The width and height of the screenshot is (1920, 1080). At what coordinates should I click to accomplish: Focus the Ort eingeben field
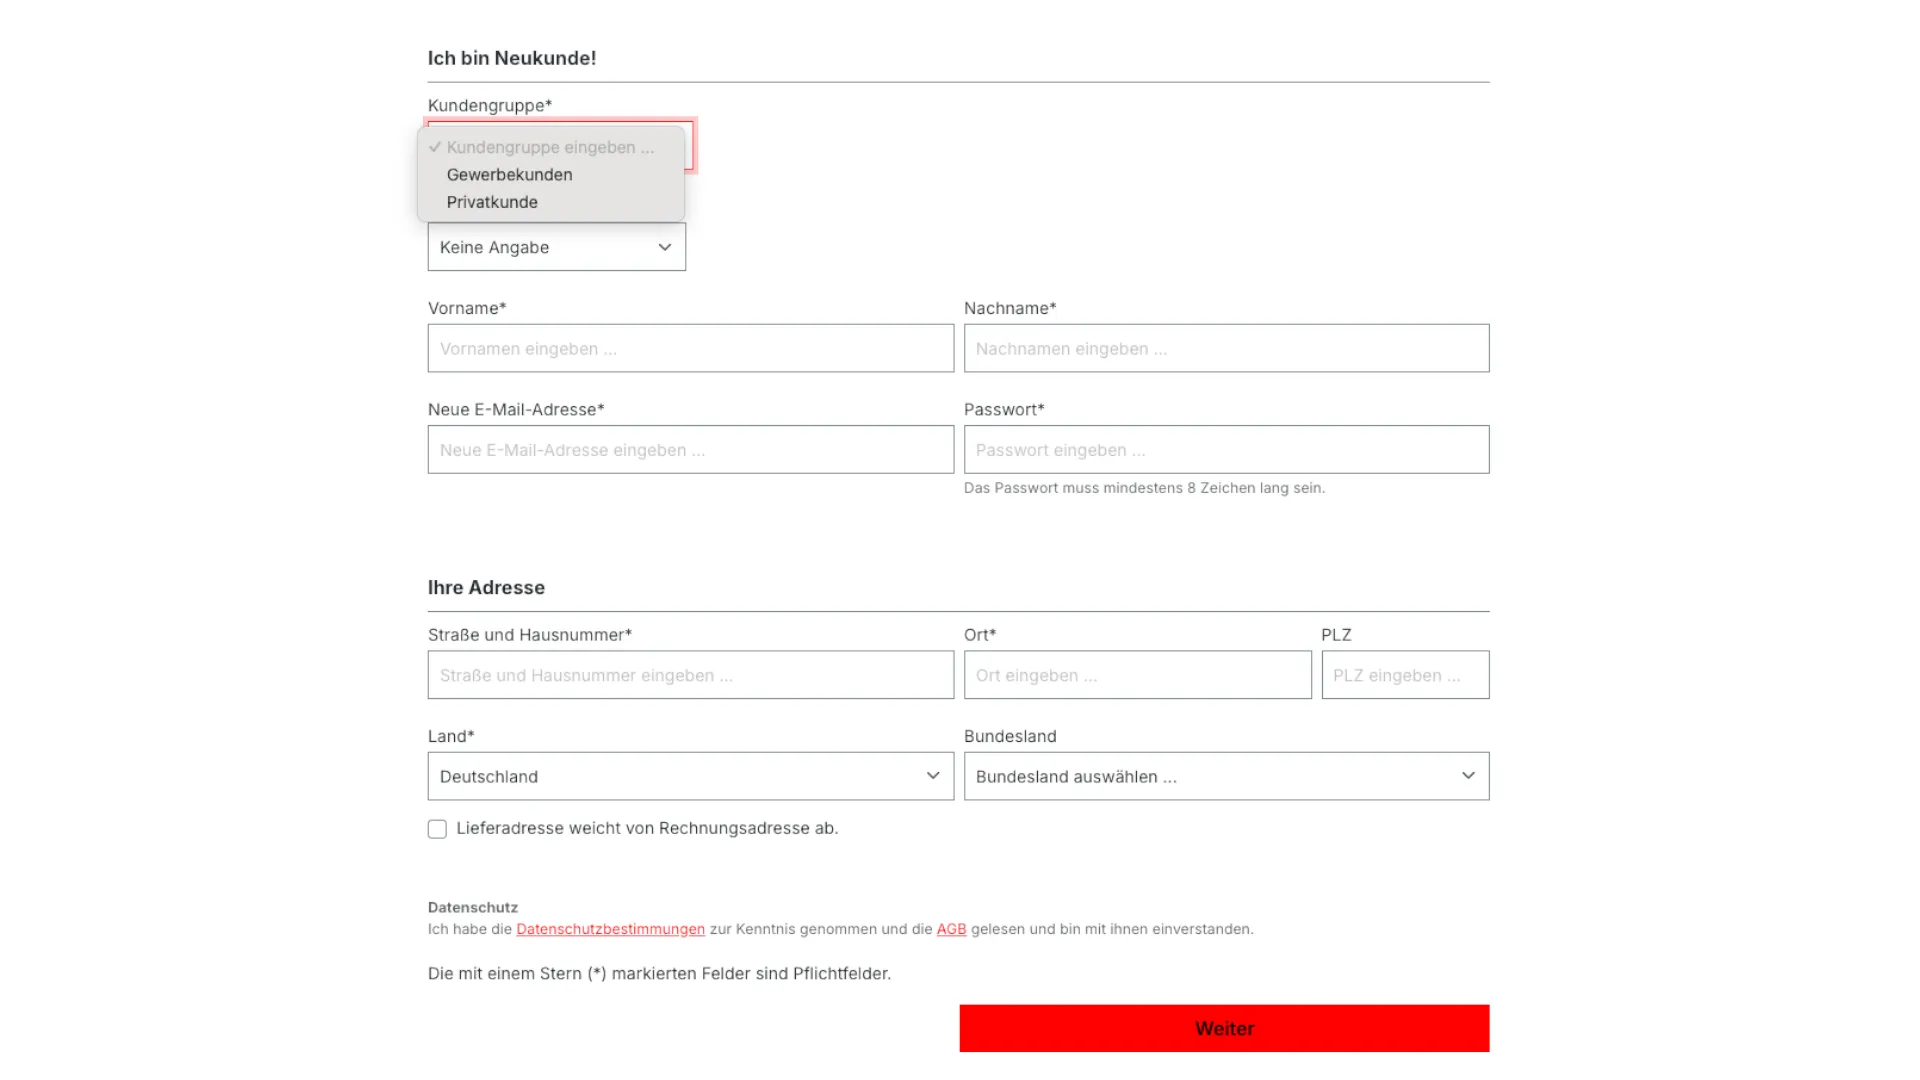pyautogui.click(x=1137, y=675)
